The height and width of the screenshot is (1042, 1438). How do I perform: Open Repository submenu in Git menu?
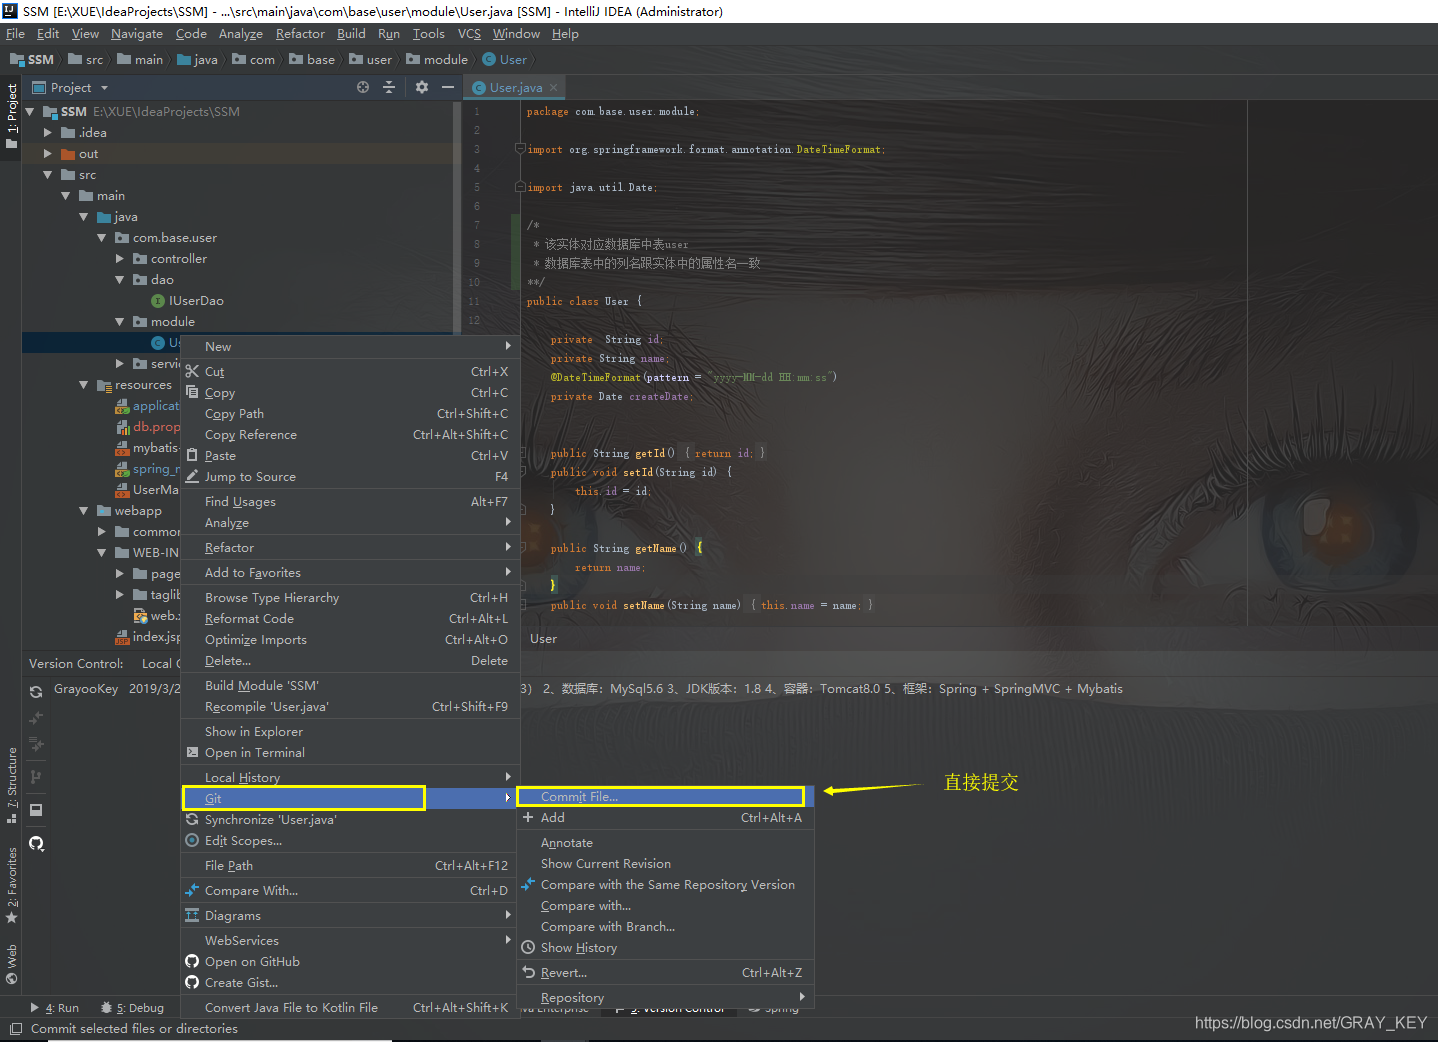tap(665, 997)
